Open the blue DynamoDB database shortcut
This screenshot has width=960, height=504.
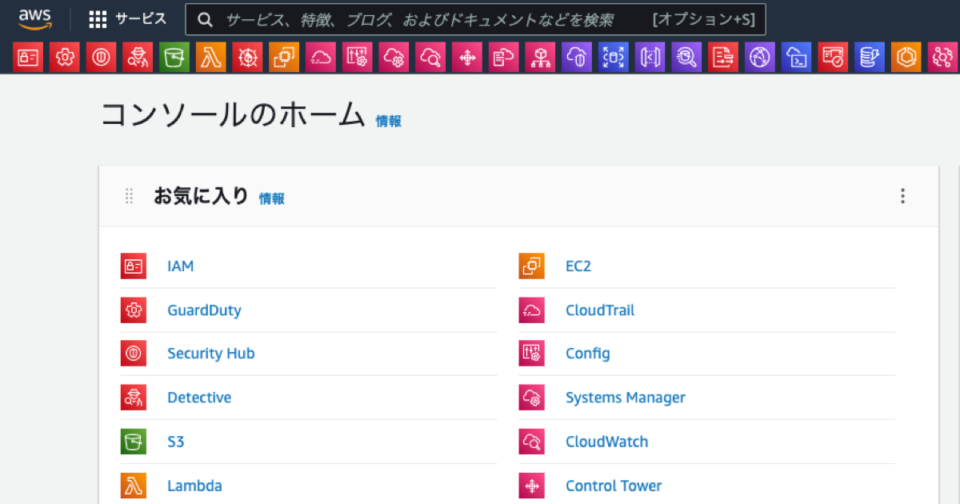[869, 58]
